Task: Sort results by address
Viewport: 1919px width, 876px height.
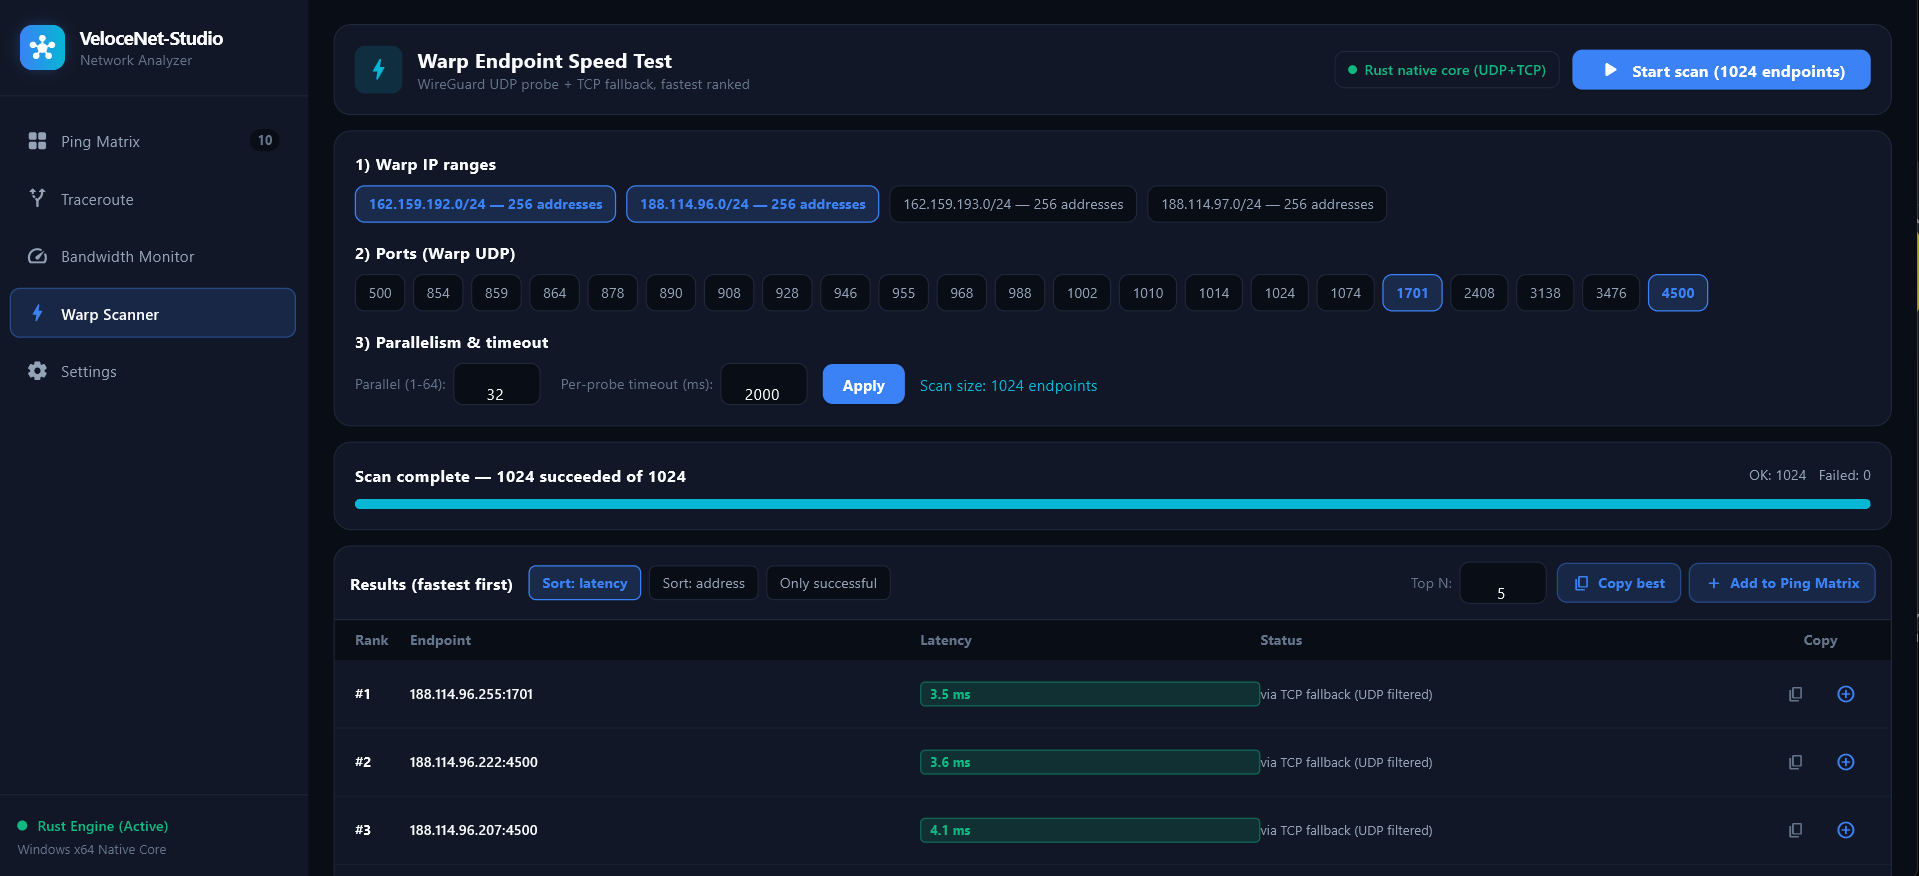Action: click(703, 583)
